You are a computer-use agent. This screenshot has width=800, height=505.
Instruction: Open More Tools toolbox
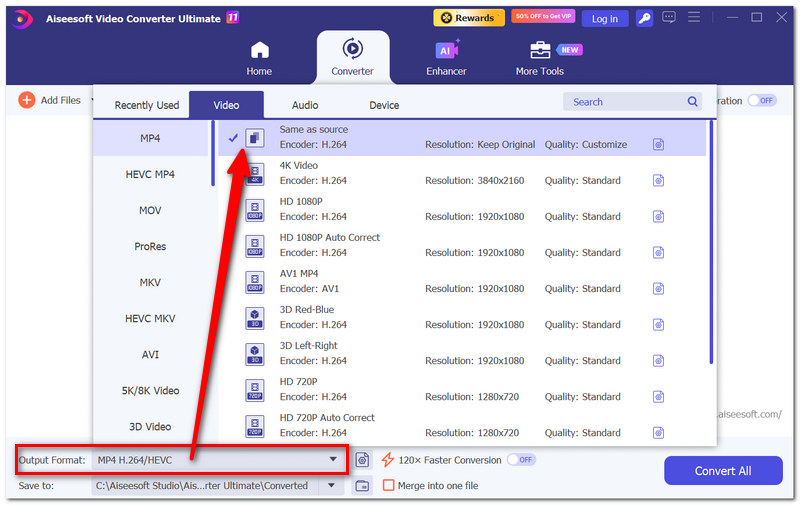click(540, 59)
